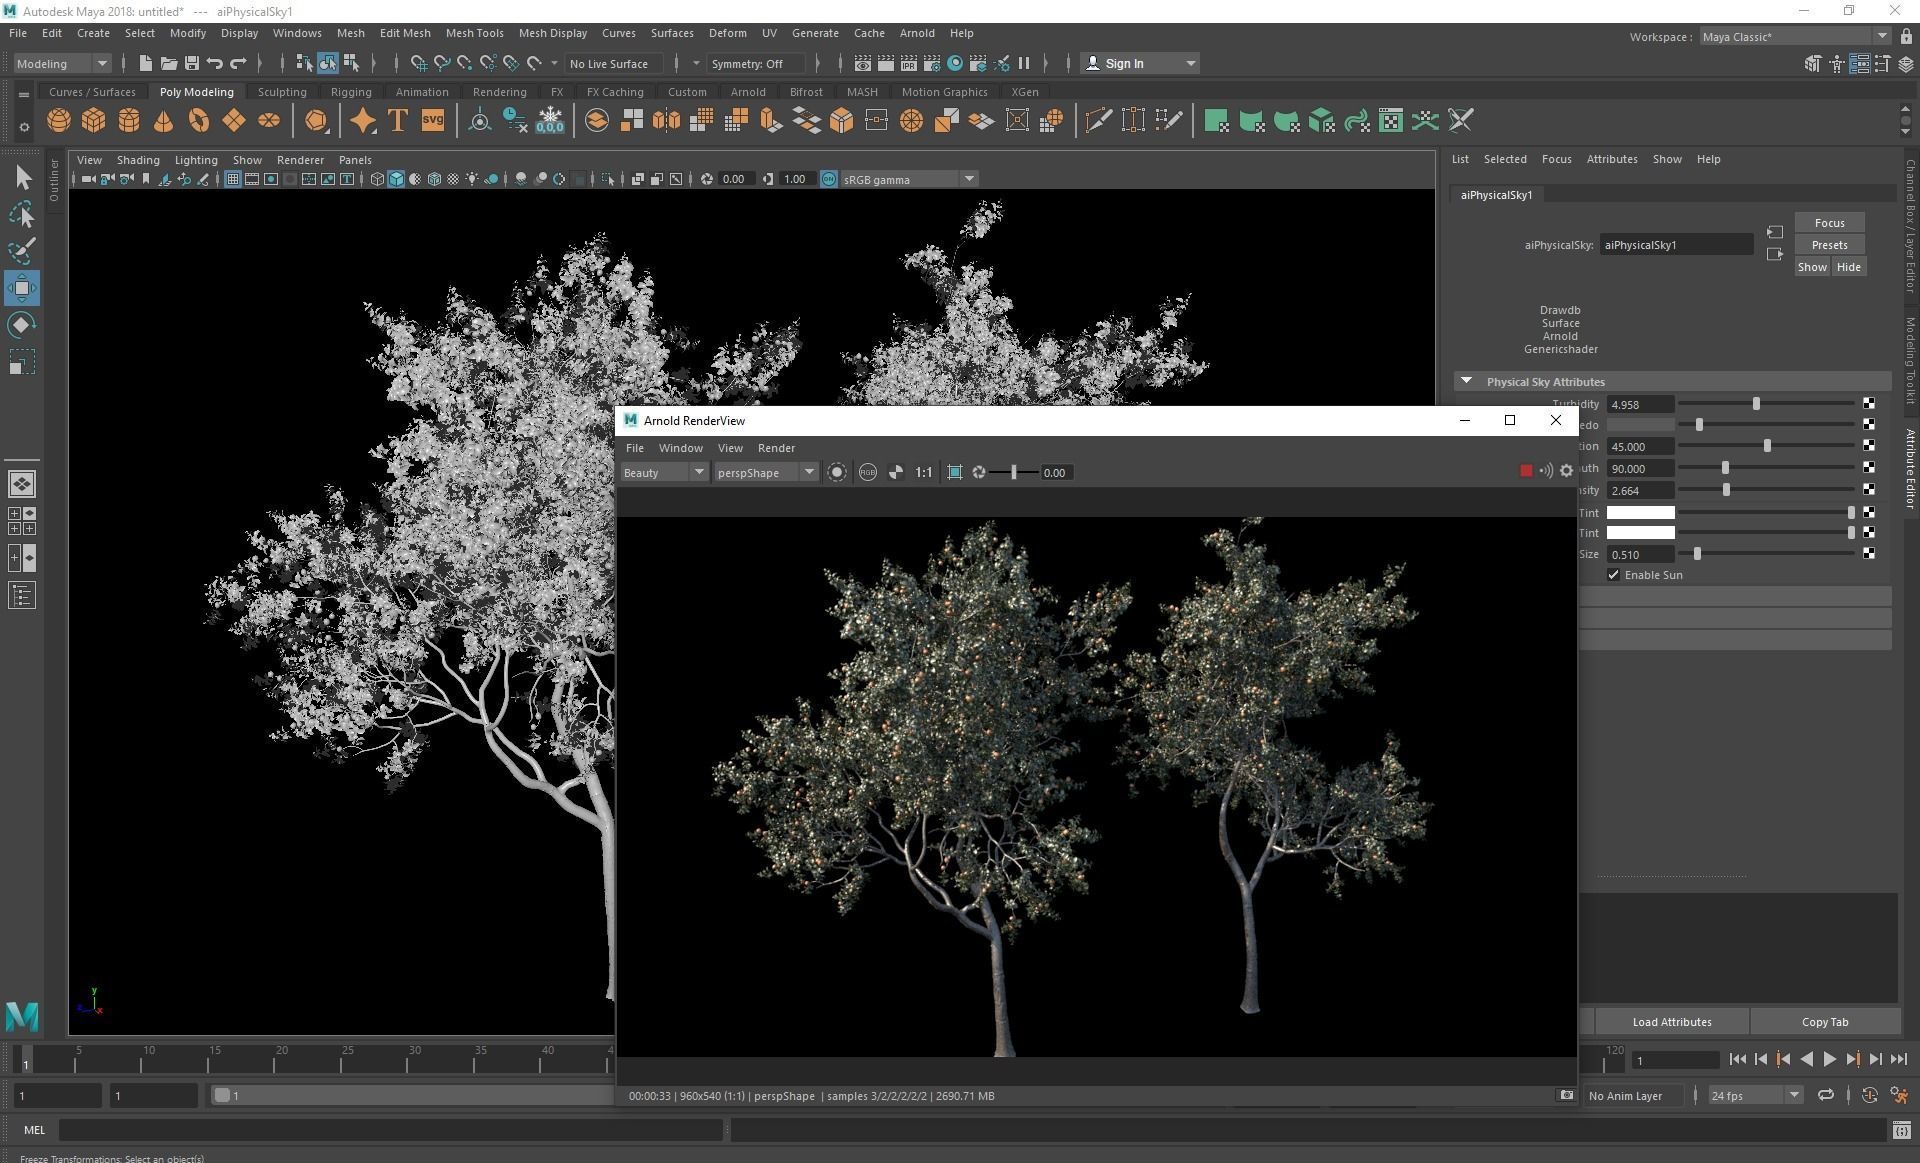Image resolution: width=1920 pixels, height=1163 pixels.
Task: Click the Open scene folder icon
Action: [x=169, y=63]
